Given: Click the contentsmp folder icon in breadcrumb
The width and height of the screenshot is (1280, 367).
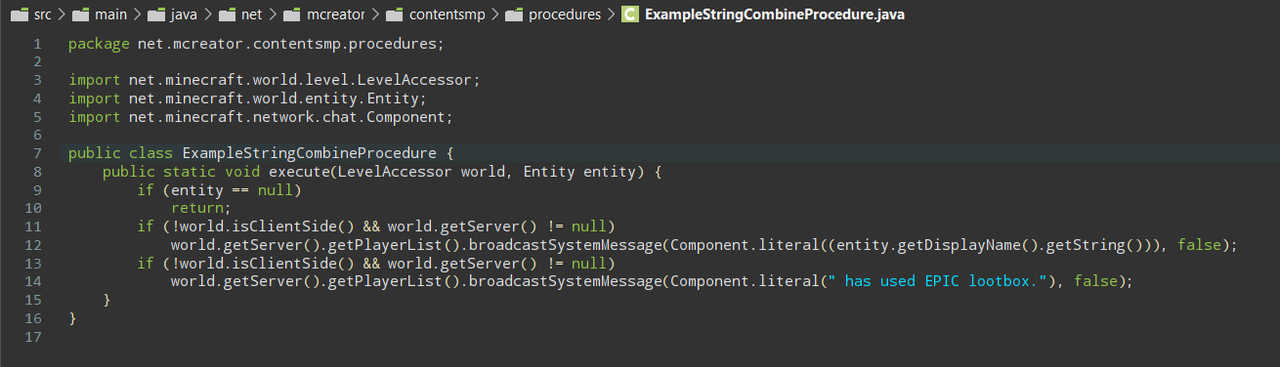Looking at the screenshot, I should click(394, 15).
